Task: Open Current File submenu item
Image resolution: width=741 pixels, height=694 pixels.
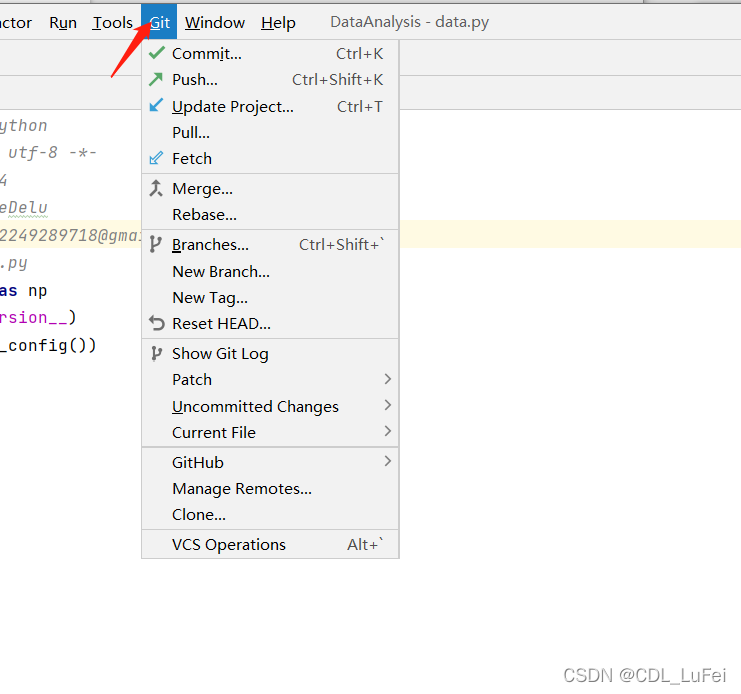Action: [x=270, y=432]
